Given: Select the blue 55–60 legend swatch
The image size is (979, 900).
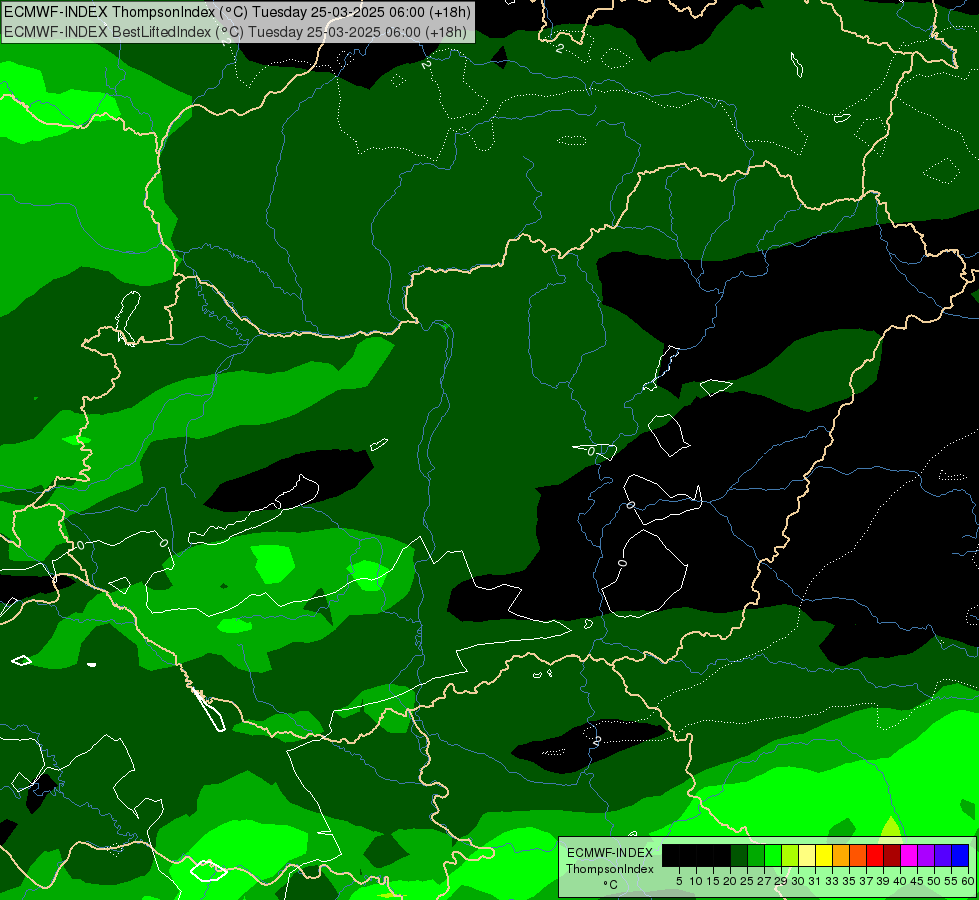Looking at the screenshot, I should [960, 855].
